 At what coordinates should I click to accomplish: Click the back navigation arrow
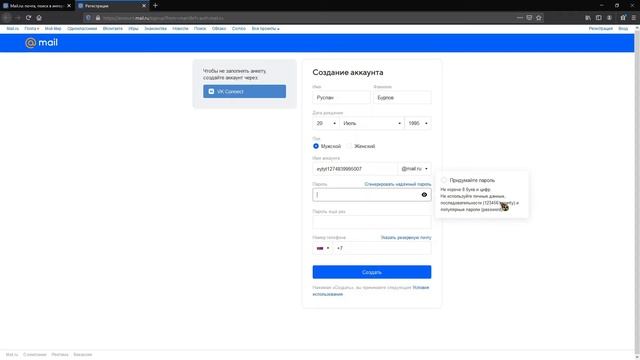(7, 18)
